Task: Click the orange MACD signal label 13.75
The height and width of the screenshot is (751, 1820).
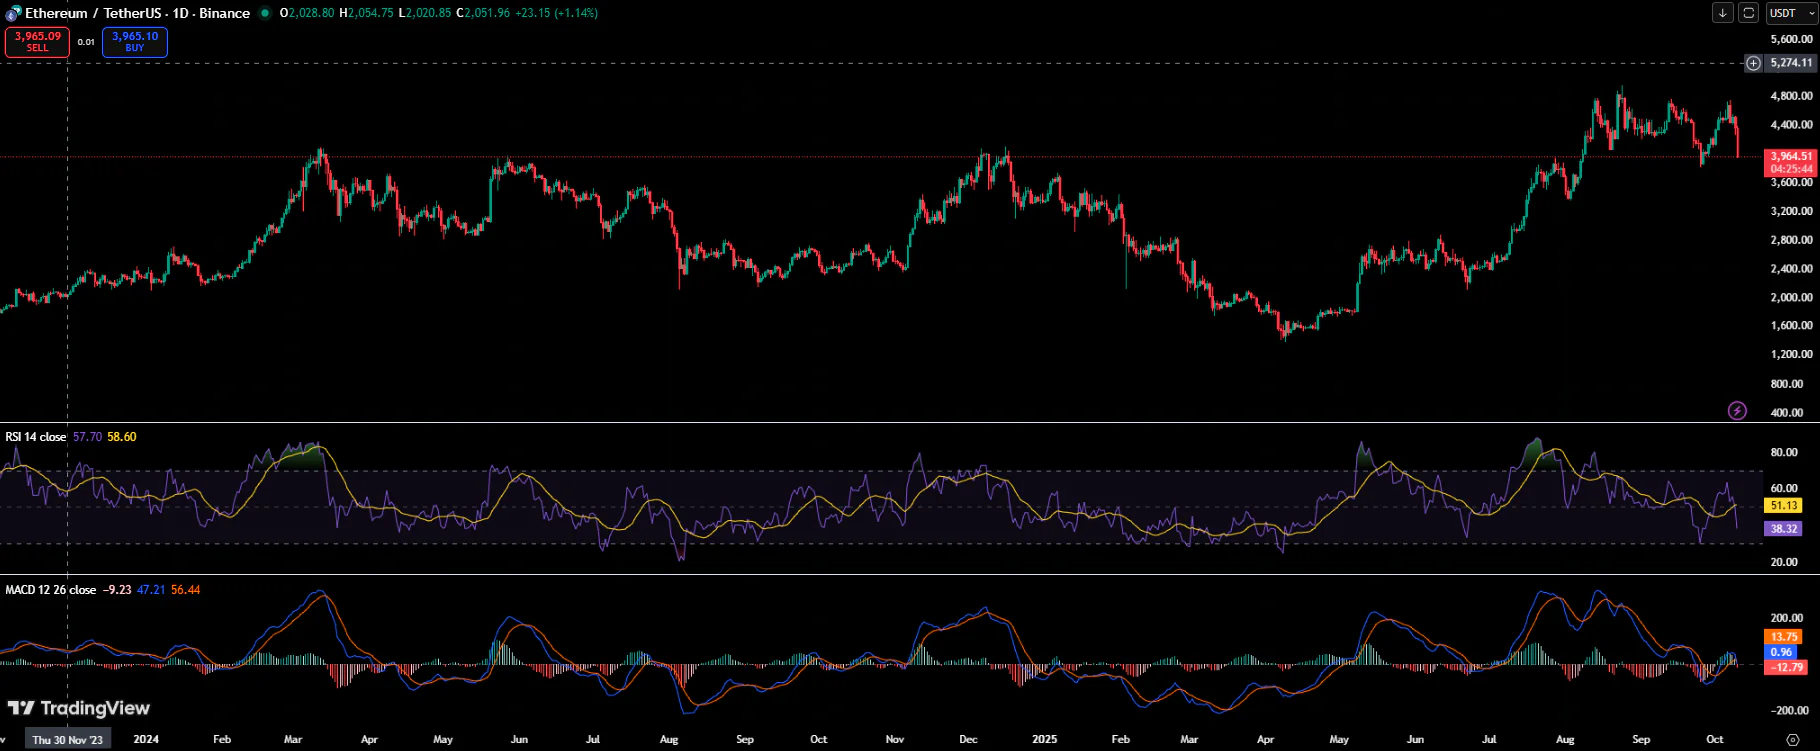Action: [x=1784, y=636]
